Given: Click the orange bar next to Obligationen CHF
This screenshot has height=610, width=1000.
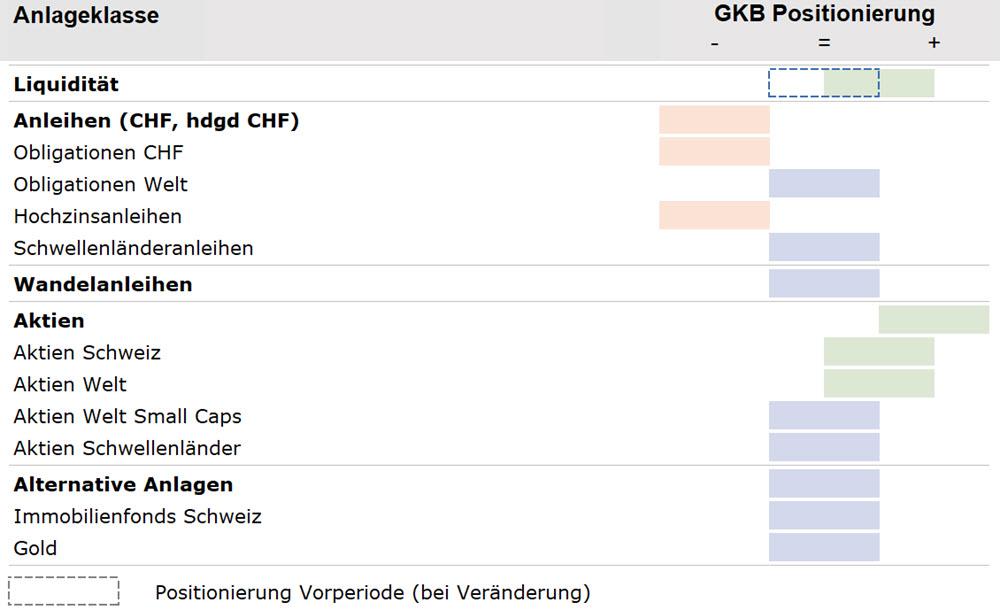Looking at the screenshot, I should click(x=714, y=151).
